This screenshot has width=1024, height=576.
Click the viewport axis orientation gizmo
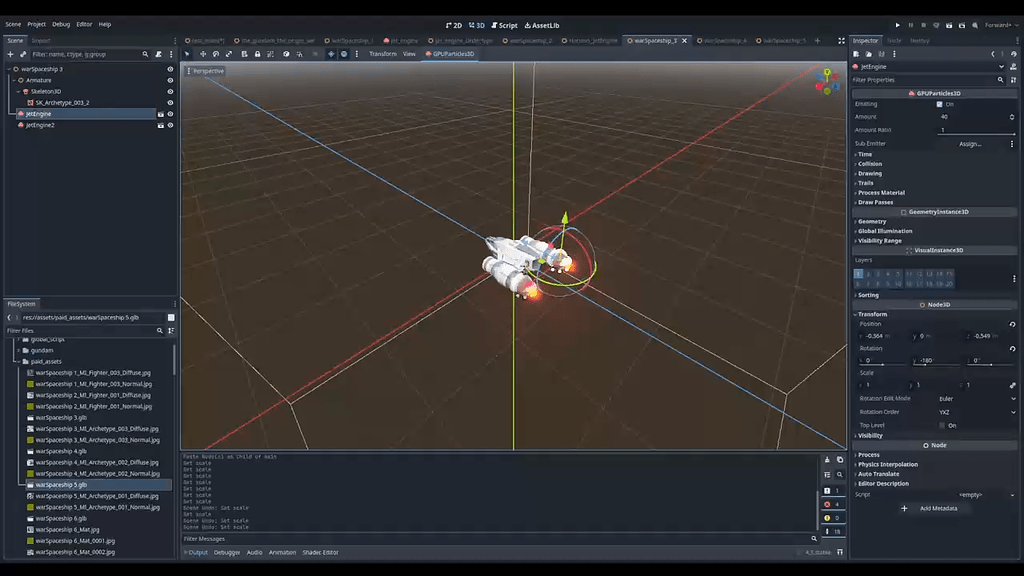pyautogui.click(x=827, y=81)
